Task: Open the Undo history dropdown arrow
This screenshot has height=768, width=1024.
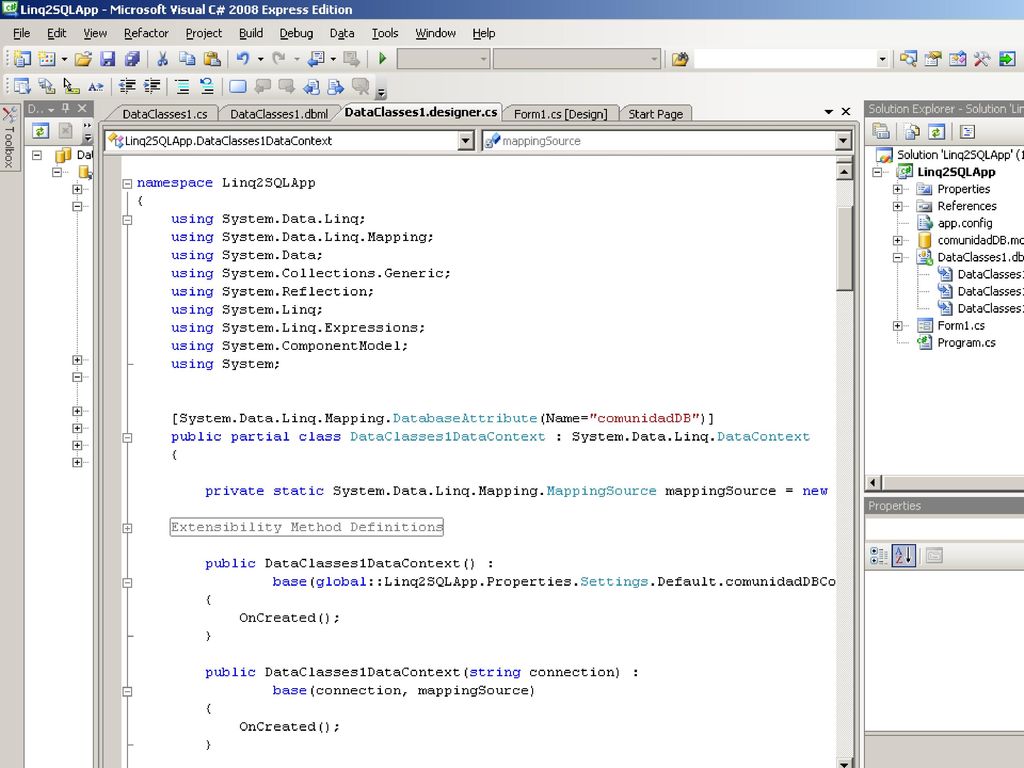Action: point(261,59)
